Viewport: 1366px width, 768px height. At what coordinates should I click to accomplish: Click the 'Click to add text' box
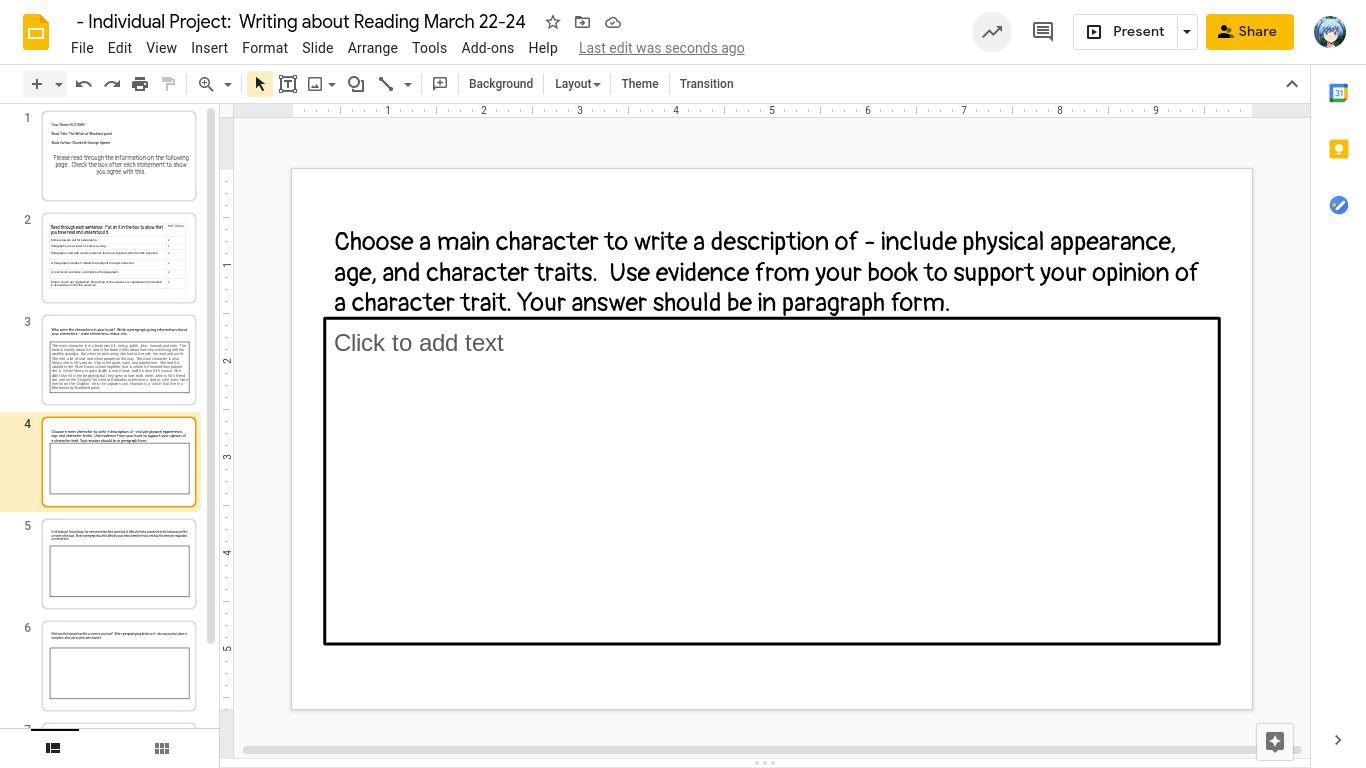[772, 481]
